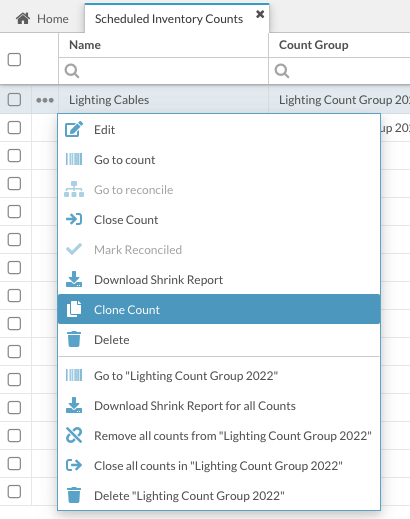Image resolution: width=410 pixels, height=519 pixels.
Task: Focus the Name filter input field
Action: (x=163, y=71)
